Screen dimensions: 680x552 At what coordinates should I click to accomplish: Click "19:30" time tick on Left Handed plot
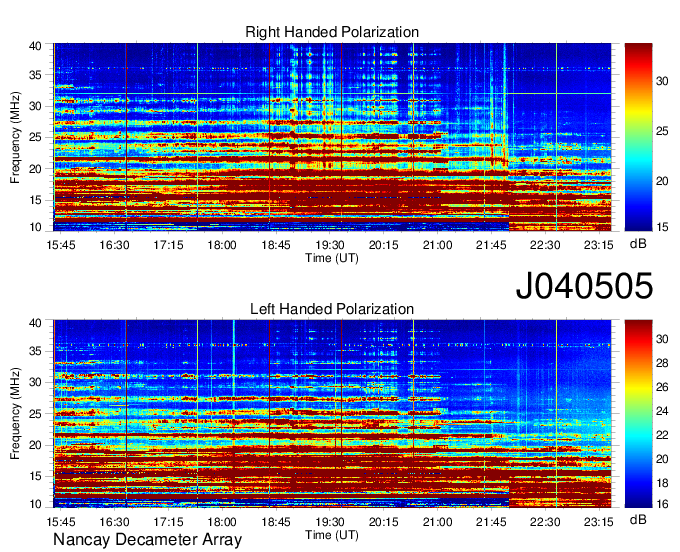330,522
